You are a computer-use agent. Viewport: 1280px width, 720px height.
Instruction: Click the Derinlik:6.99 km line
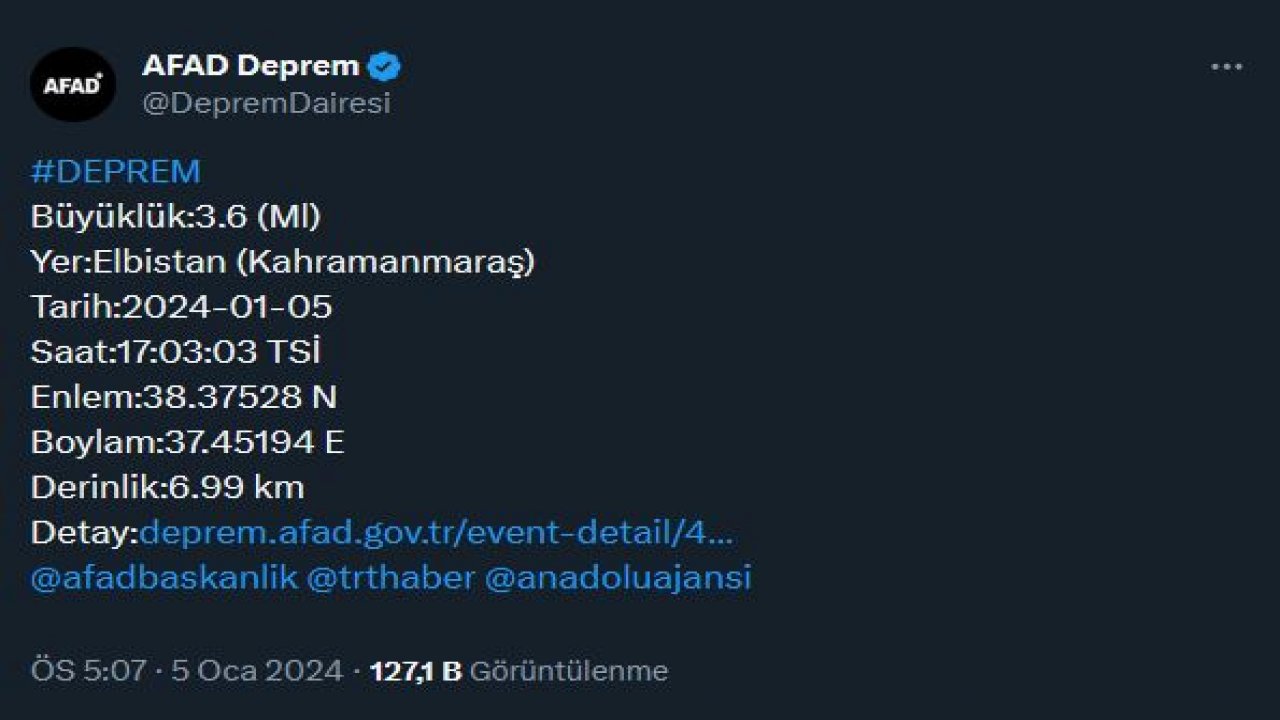pyautogui.click(x=168, y=487)
